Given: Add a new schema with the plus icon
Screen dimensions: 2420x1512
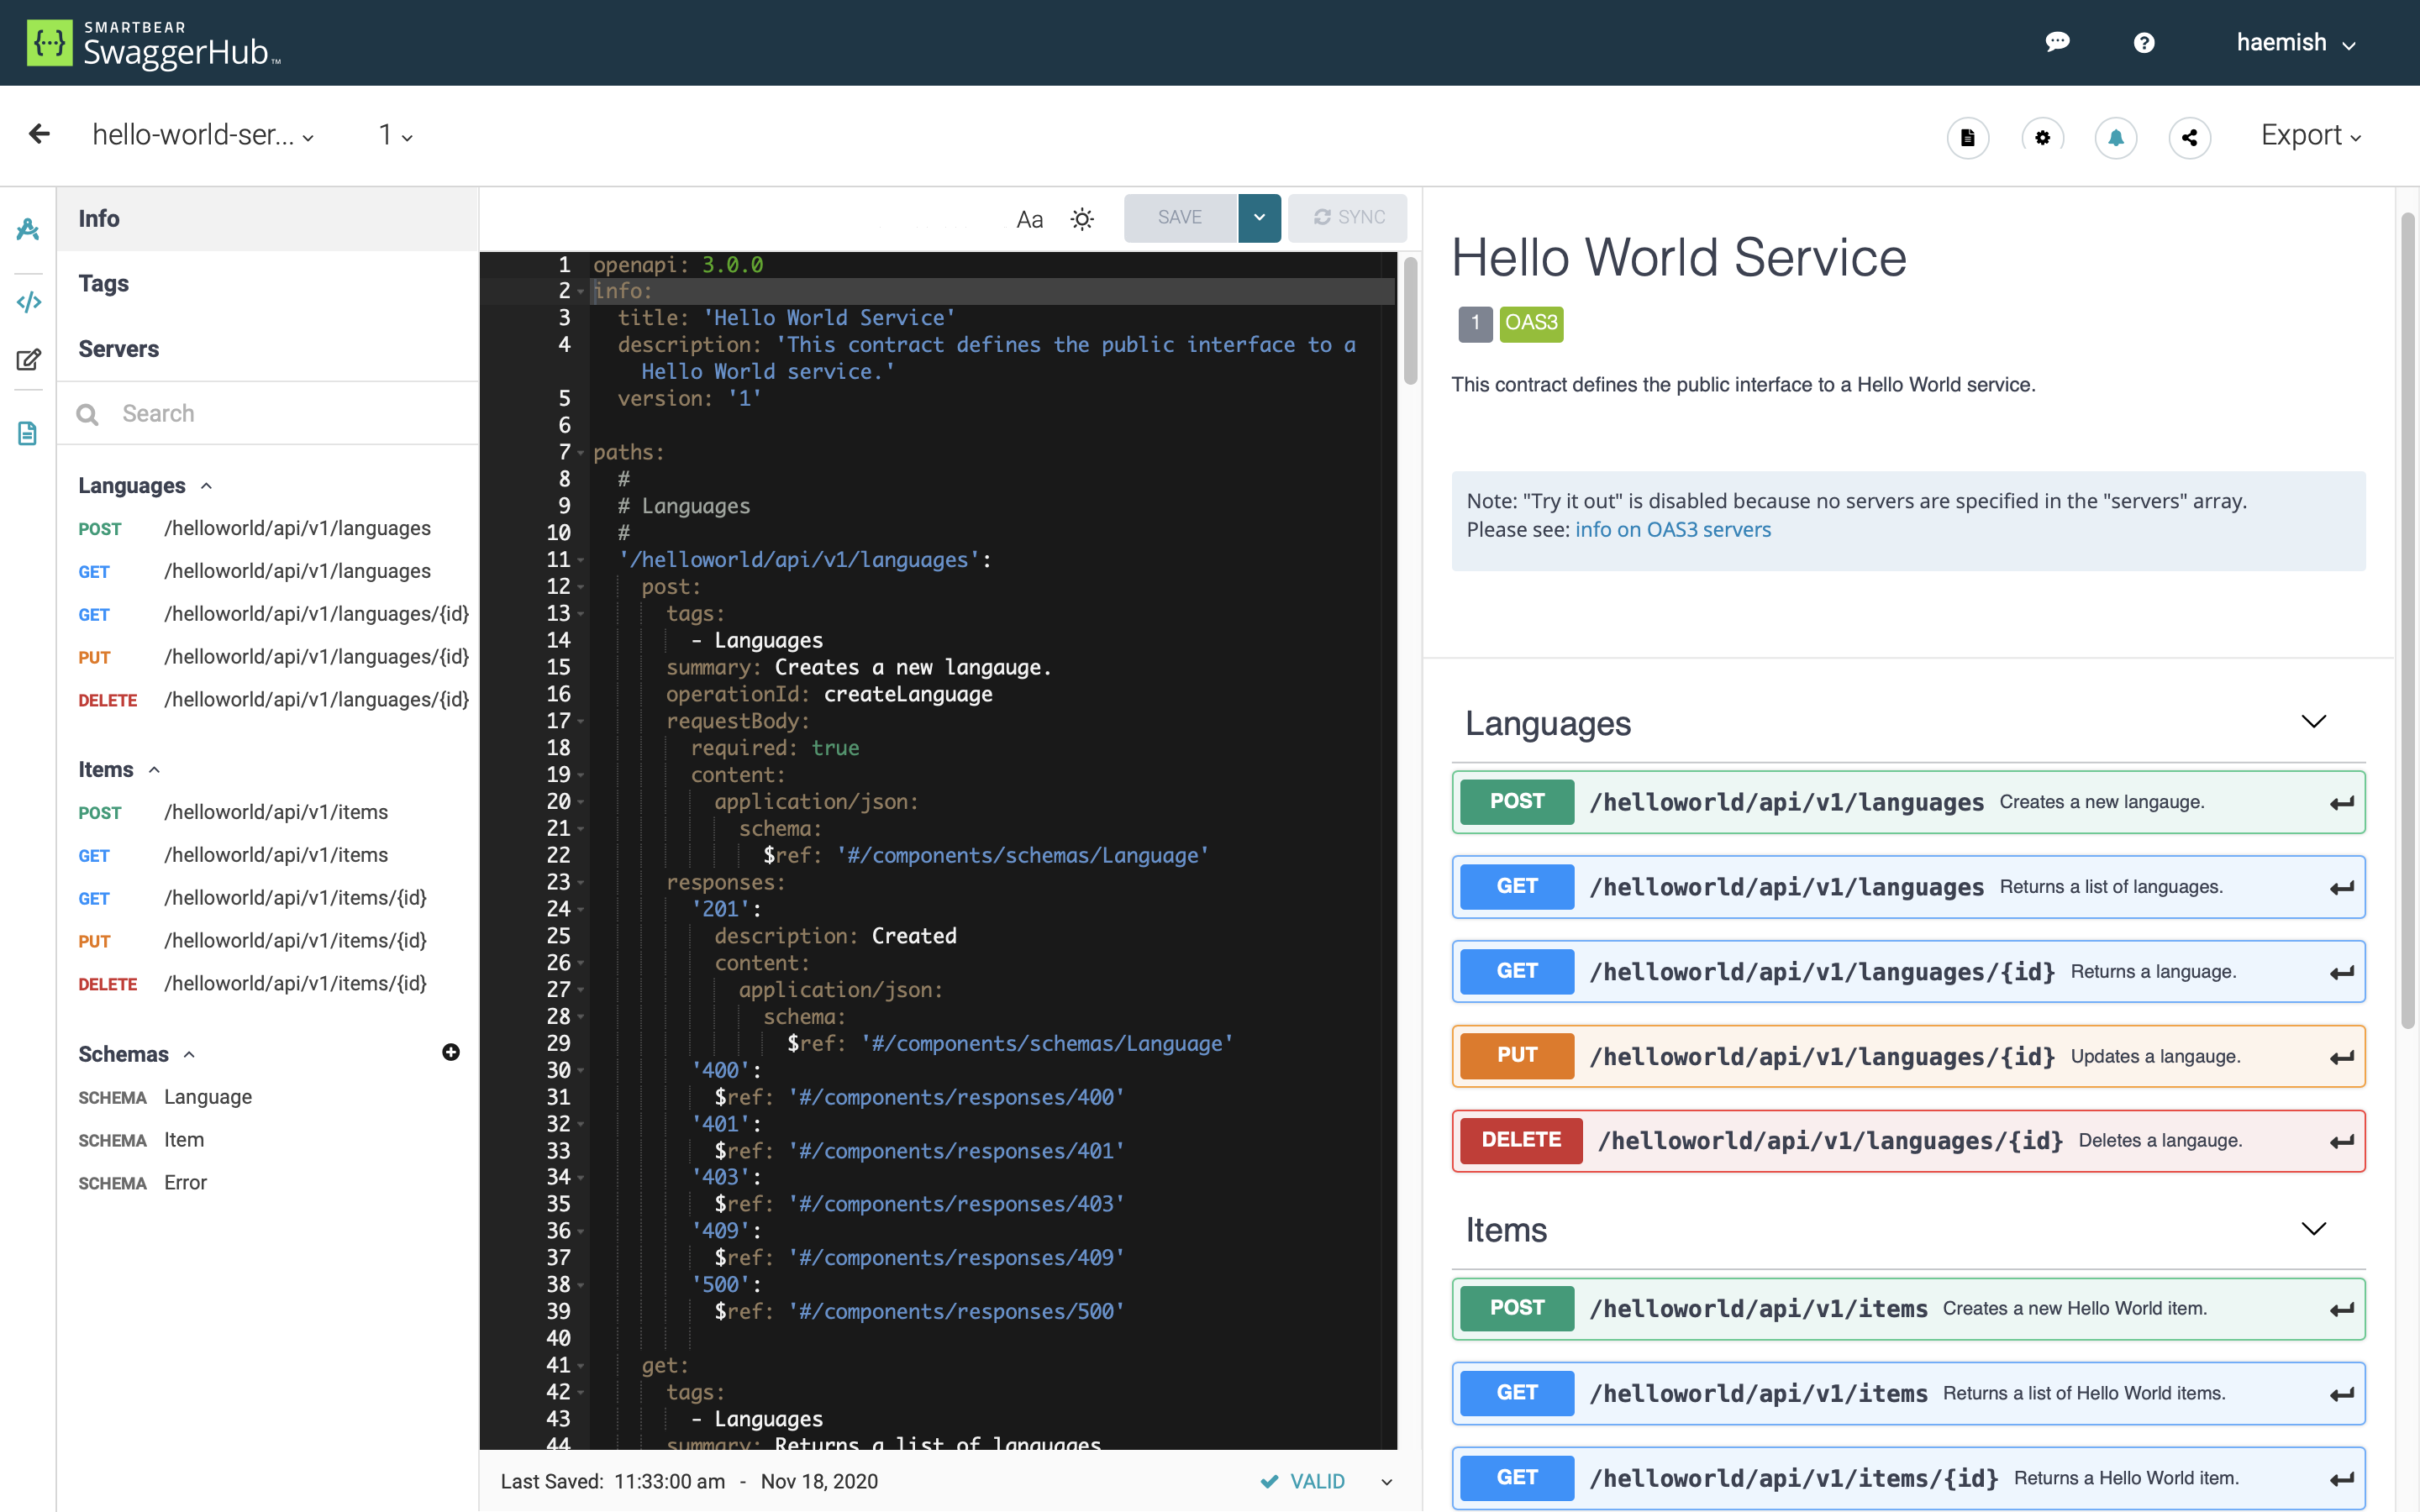Looking at the screenshot, I should click(451, 1052).
